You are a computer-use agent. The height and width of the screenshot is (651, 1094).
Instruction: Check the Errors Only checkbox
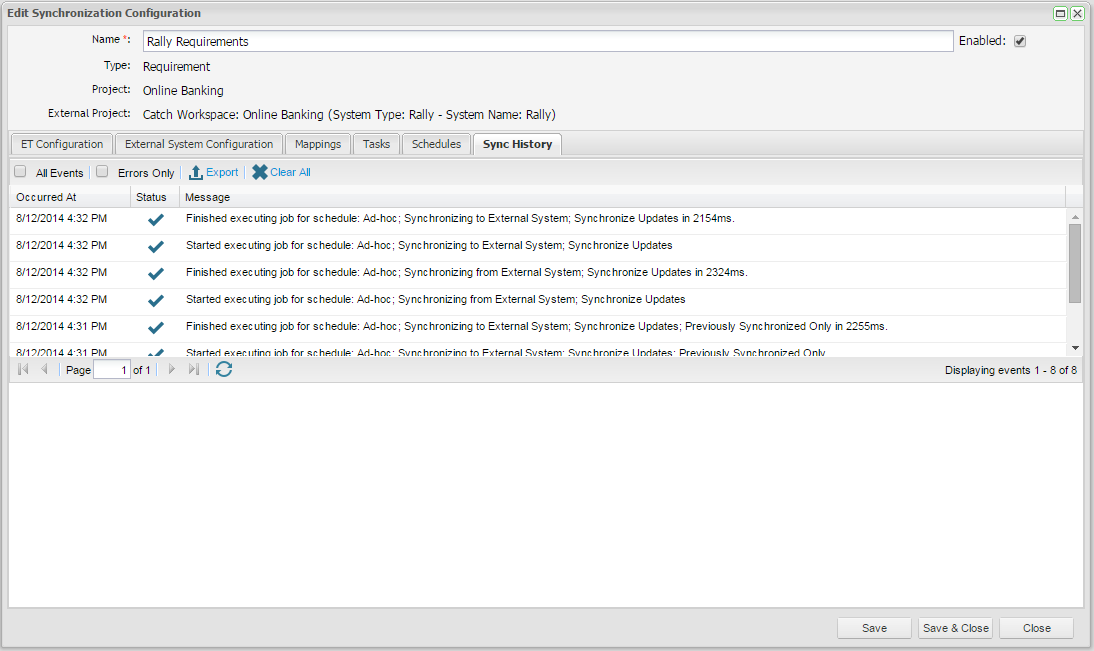(102, 172)
